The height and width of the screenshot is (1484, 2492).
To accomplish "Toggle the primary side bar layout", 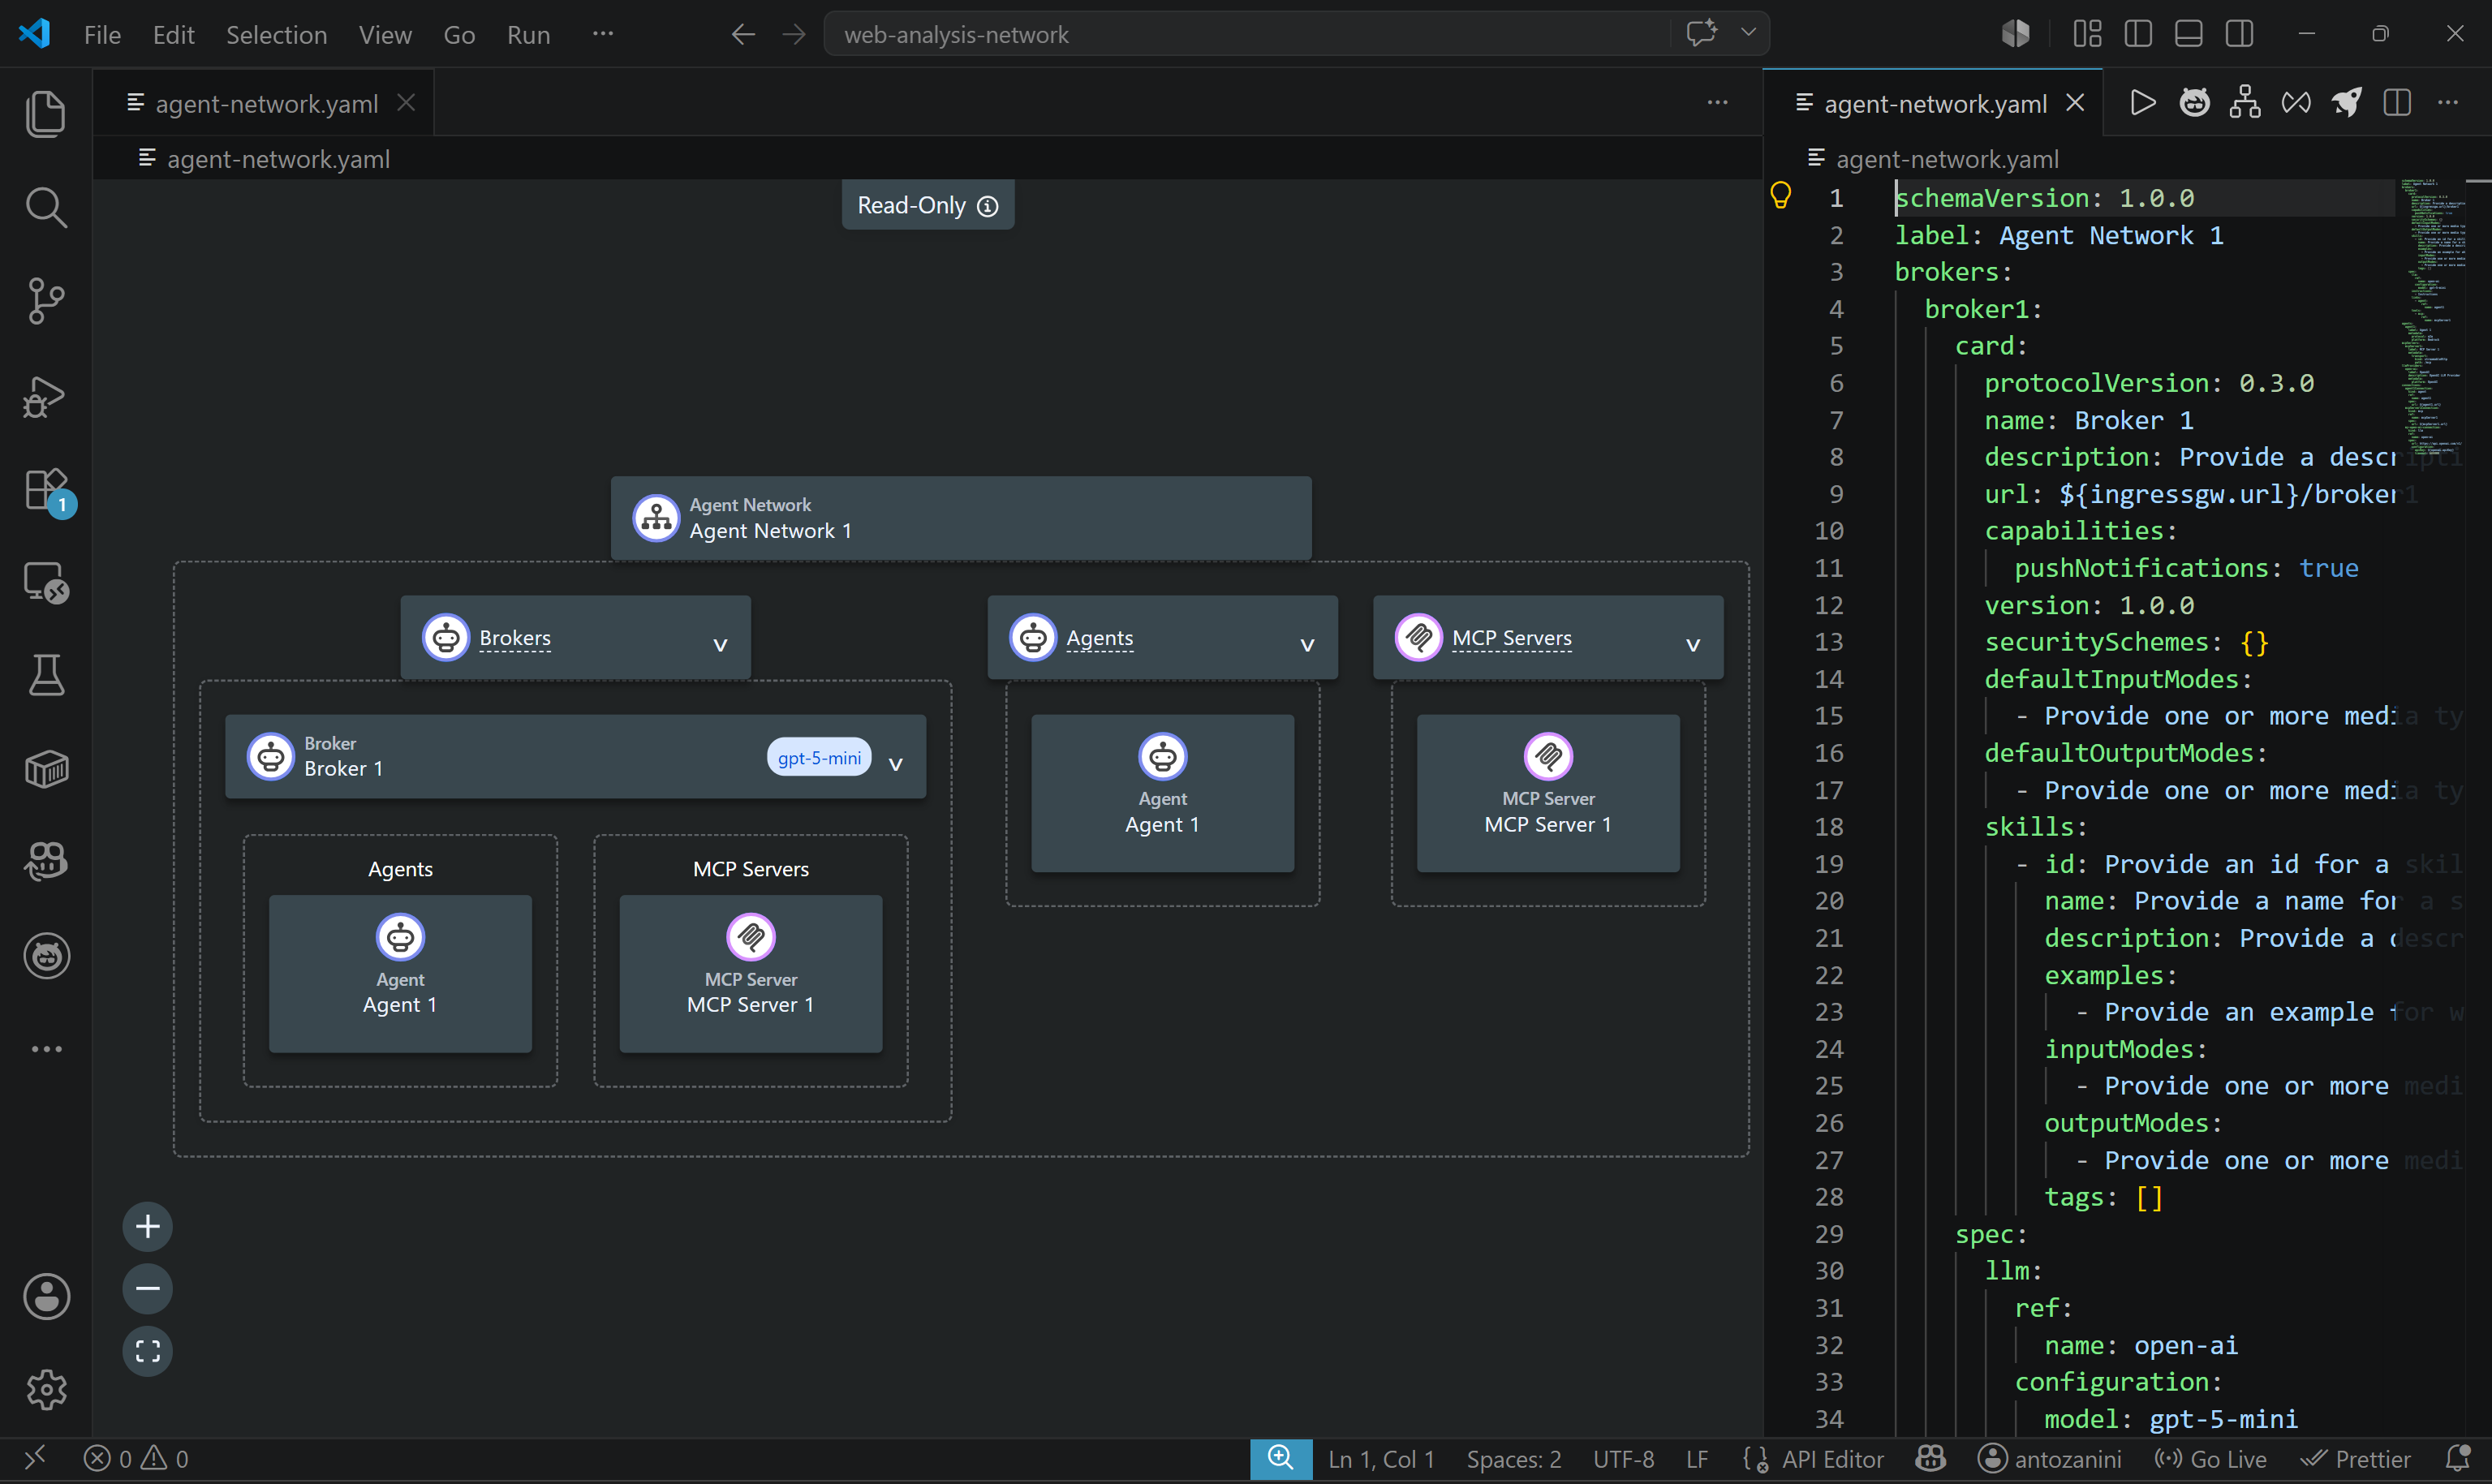I will (2138, 34).
